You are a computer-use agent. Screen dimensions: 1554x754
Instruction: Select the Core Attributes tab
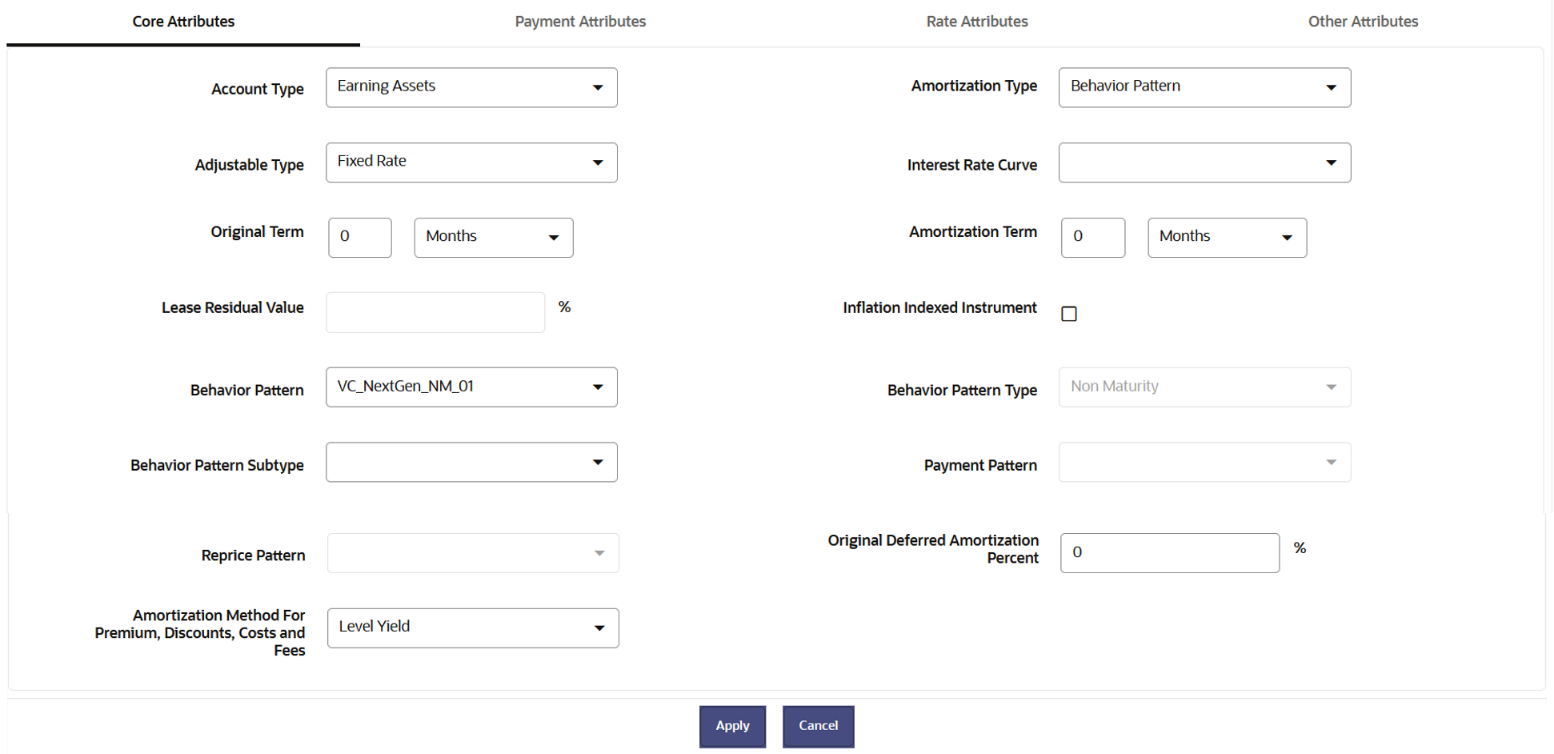(183, 21)
